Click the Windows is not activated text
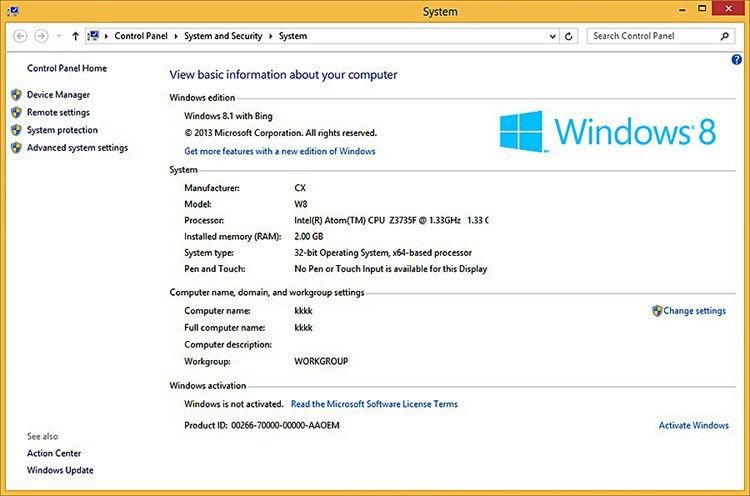 click(234, 404)
